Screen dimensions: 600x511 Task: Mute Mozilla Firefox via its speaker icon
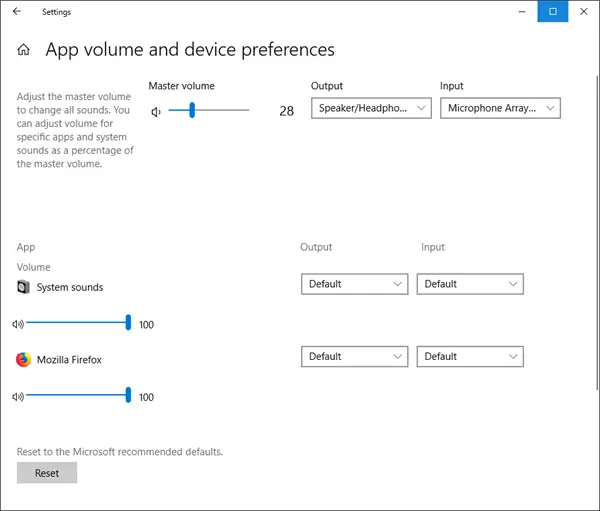click(x=18, y=397)
